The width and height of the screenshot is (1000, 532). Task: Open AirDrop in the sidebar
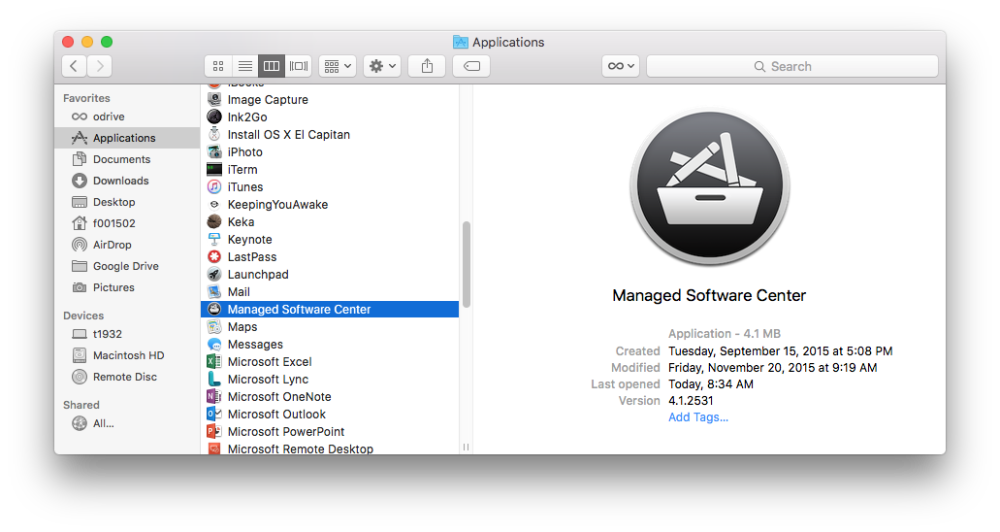click(127, 244)
